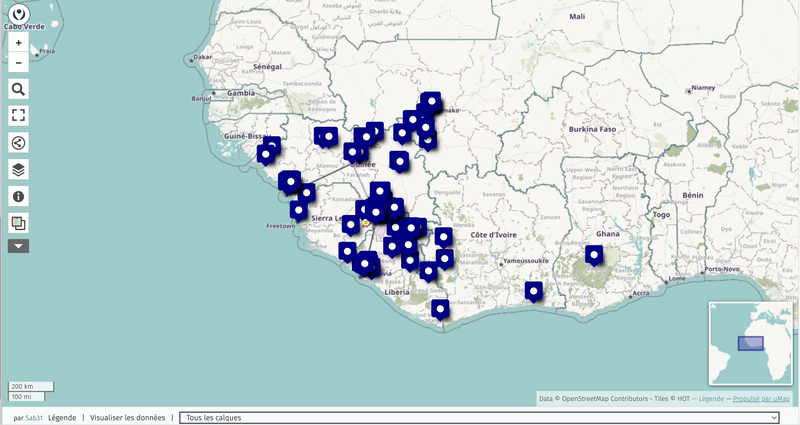Screen dimensions: 800x425
Task: Click the 'Accra' city label
Action: click(x=641, y=293)
